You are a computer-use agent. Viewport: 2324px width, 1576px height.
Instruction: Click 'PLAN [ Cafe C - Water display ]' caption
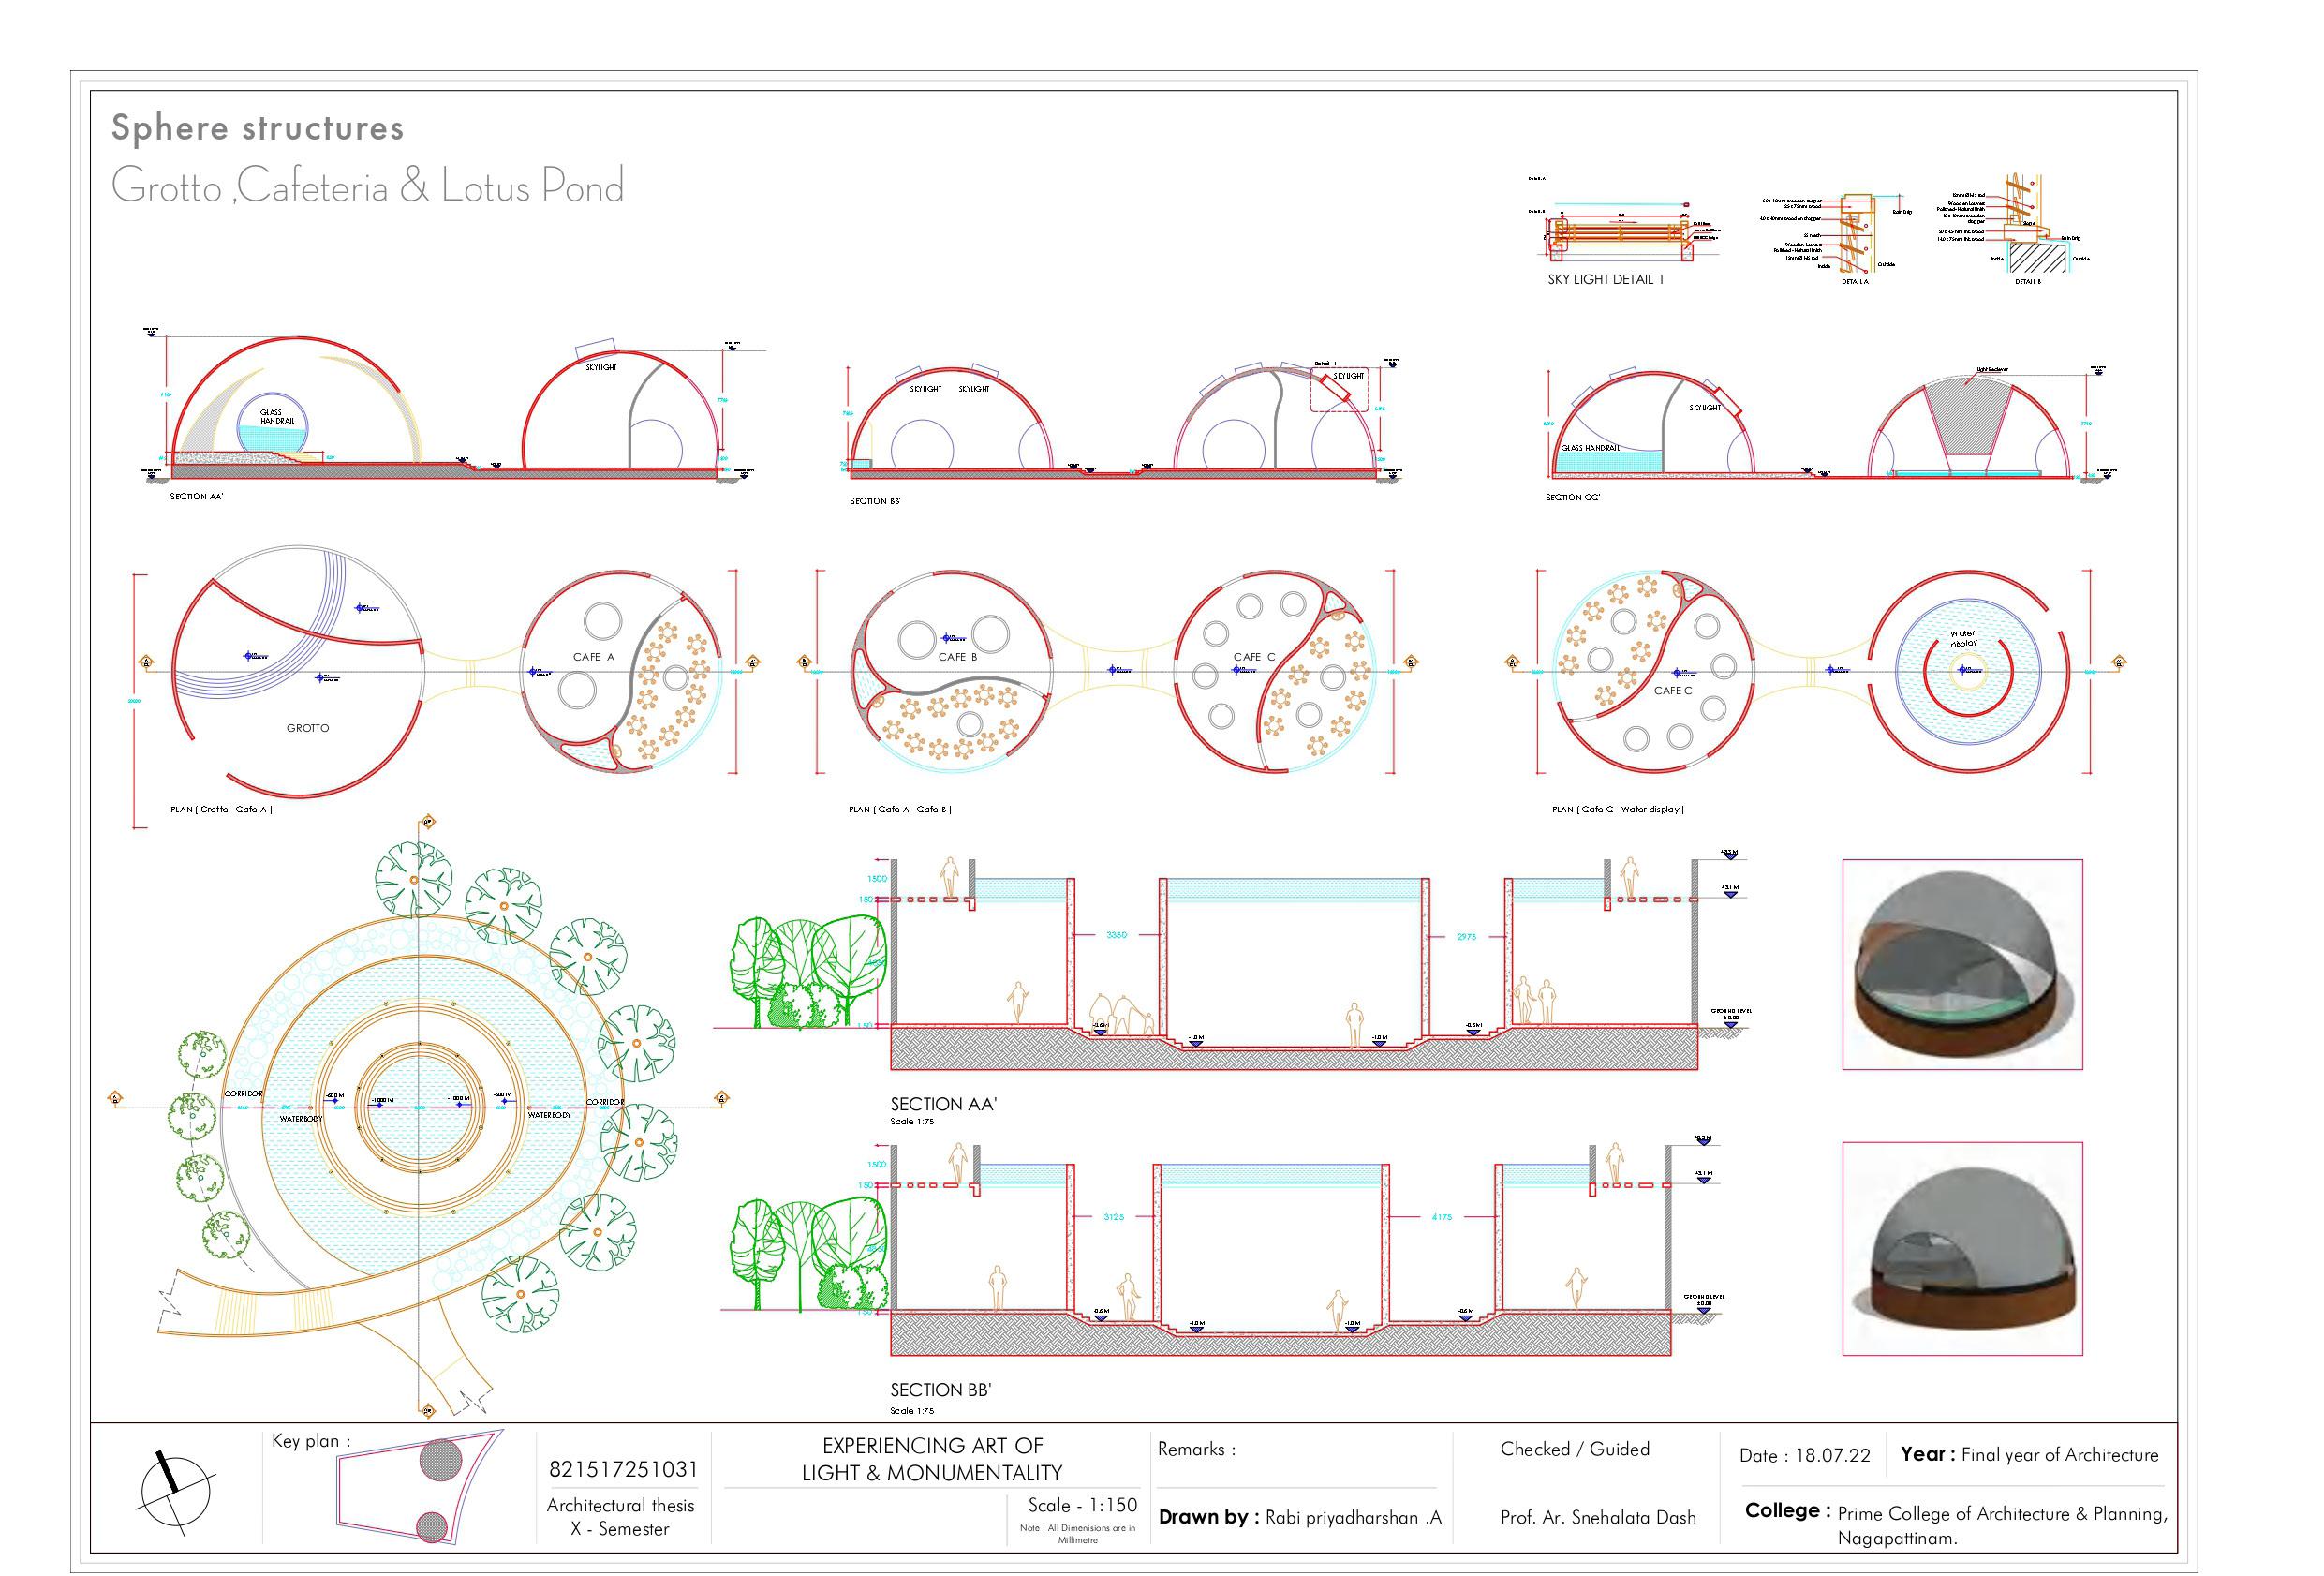click(x=1618, y=809)
